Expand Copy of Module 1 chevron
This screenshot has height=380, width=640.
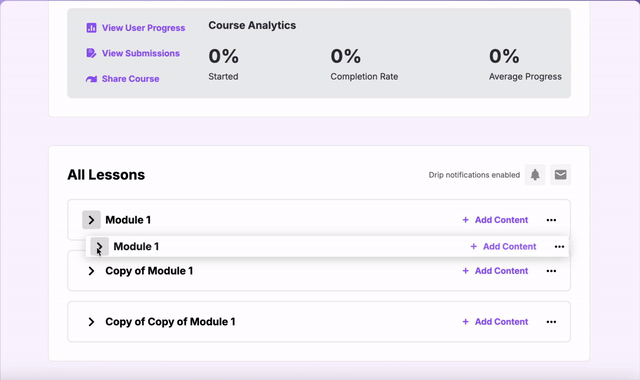[91, 271]
